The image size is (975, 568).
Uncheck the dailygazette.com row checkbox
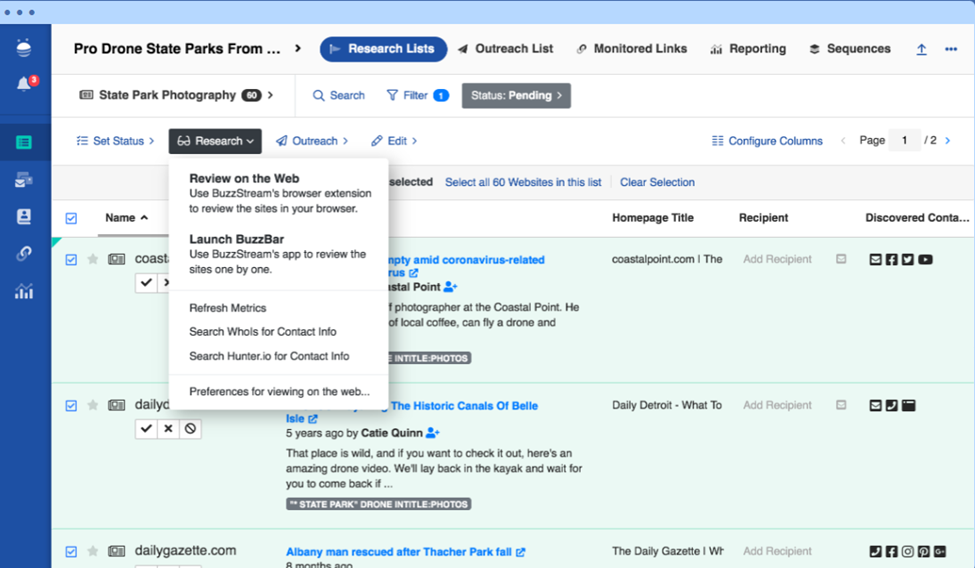(71, 551)
